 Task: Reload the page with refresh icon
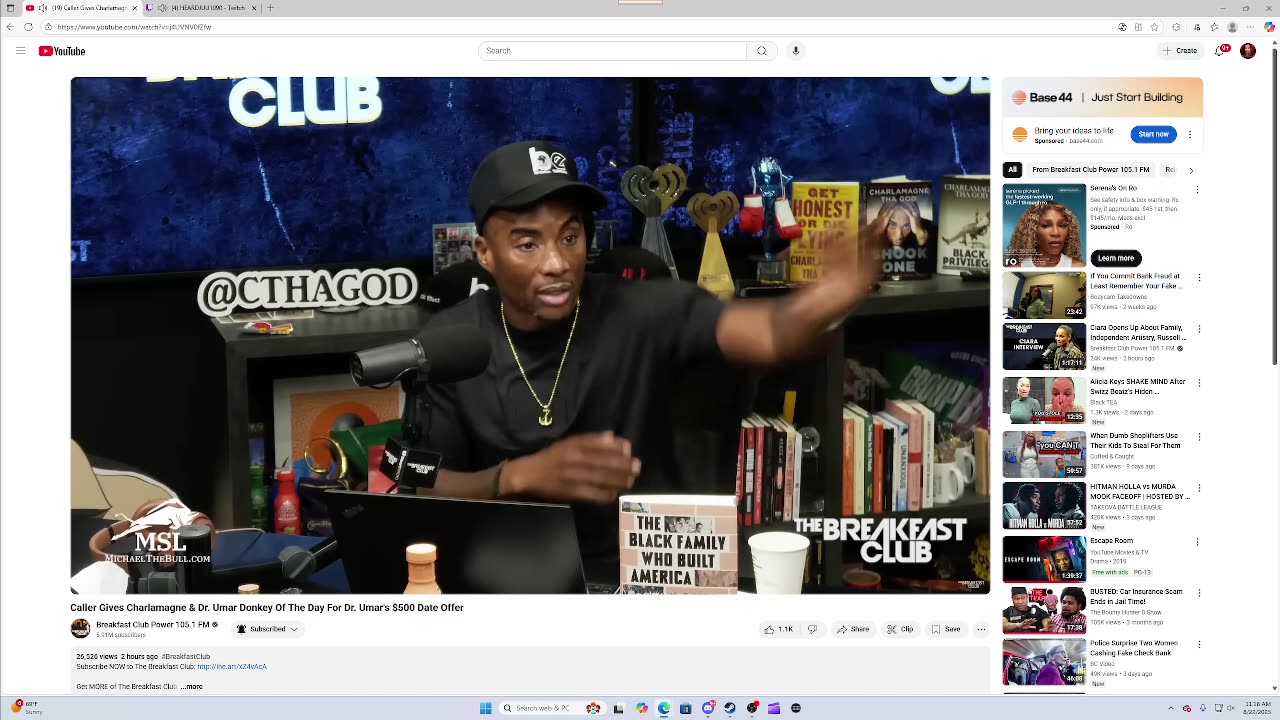(28, 27)
